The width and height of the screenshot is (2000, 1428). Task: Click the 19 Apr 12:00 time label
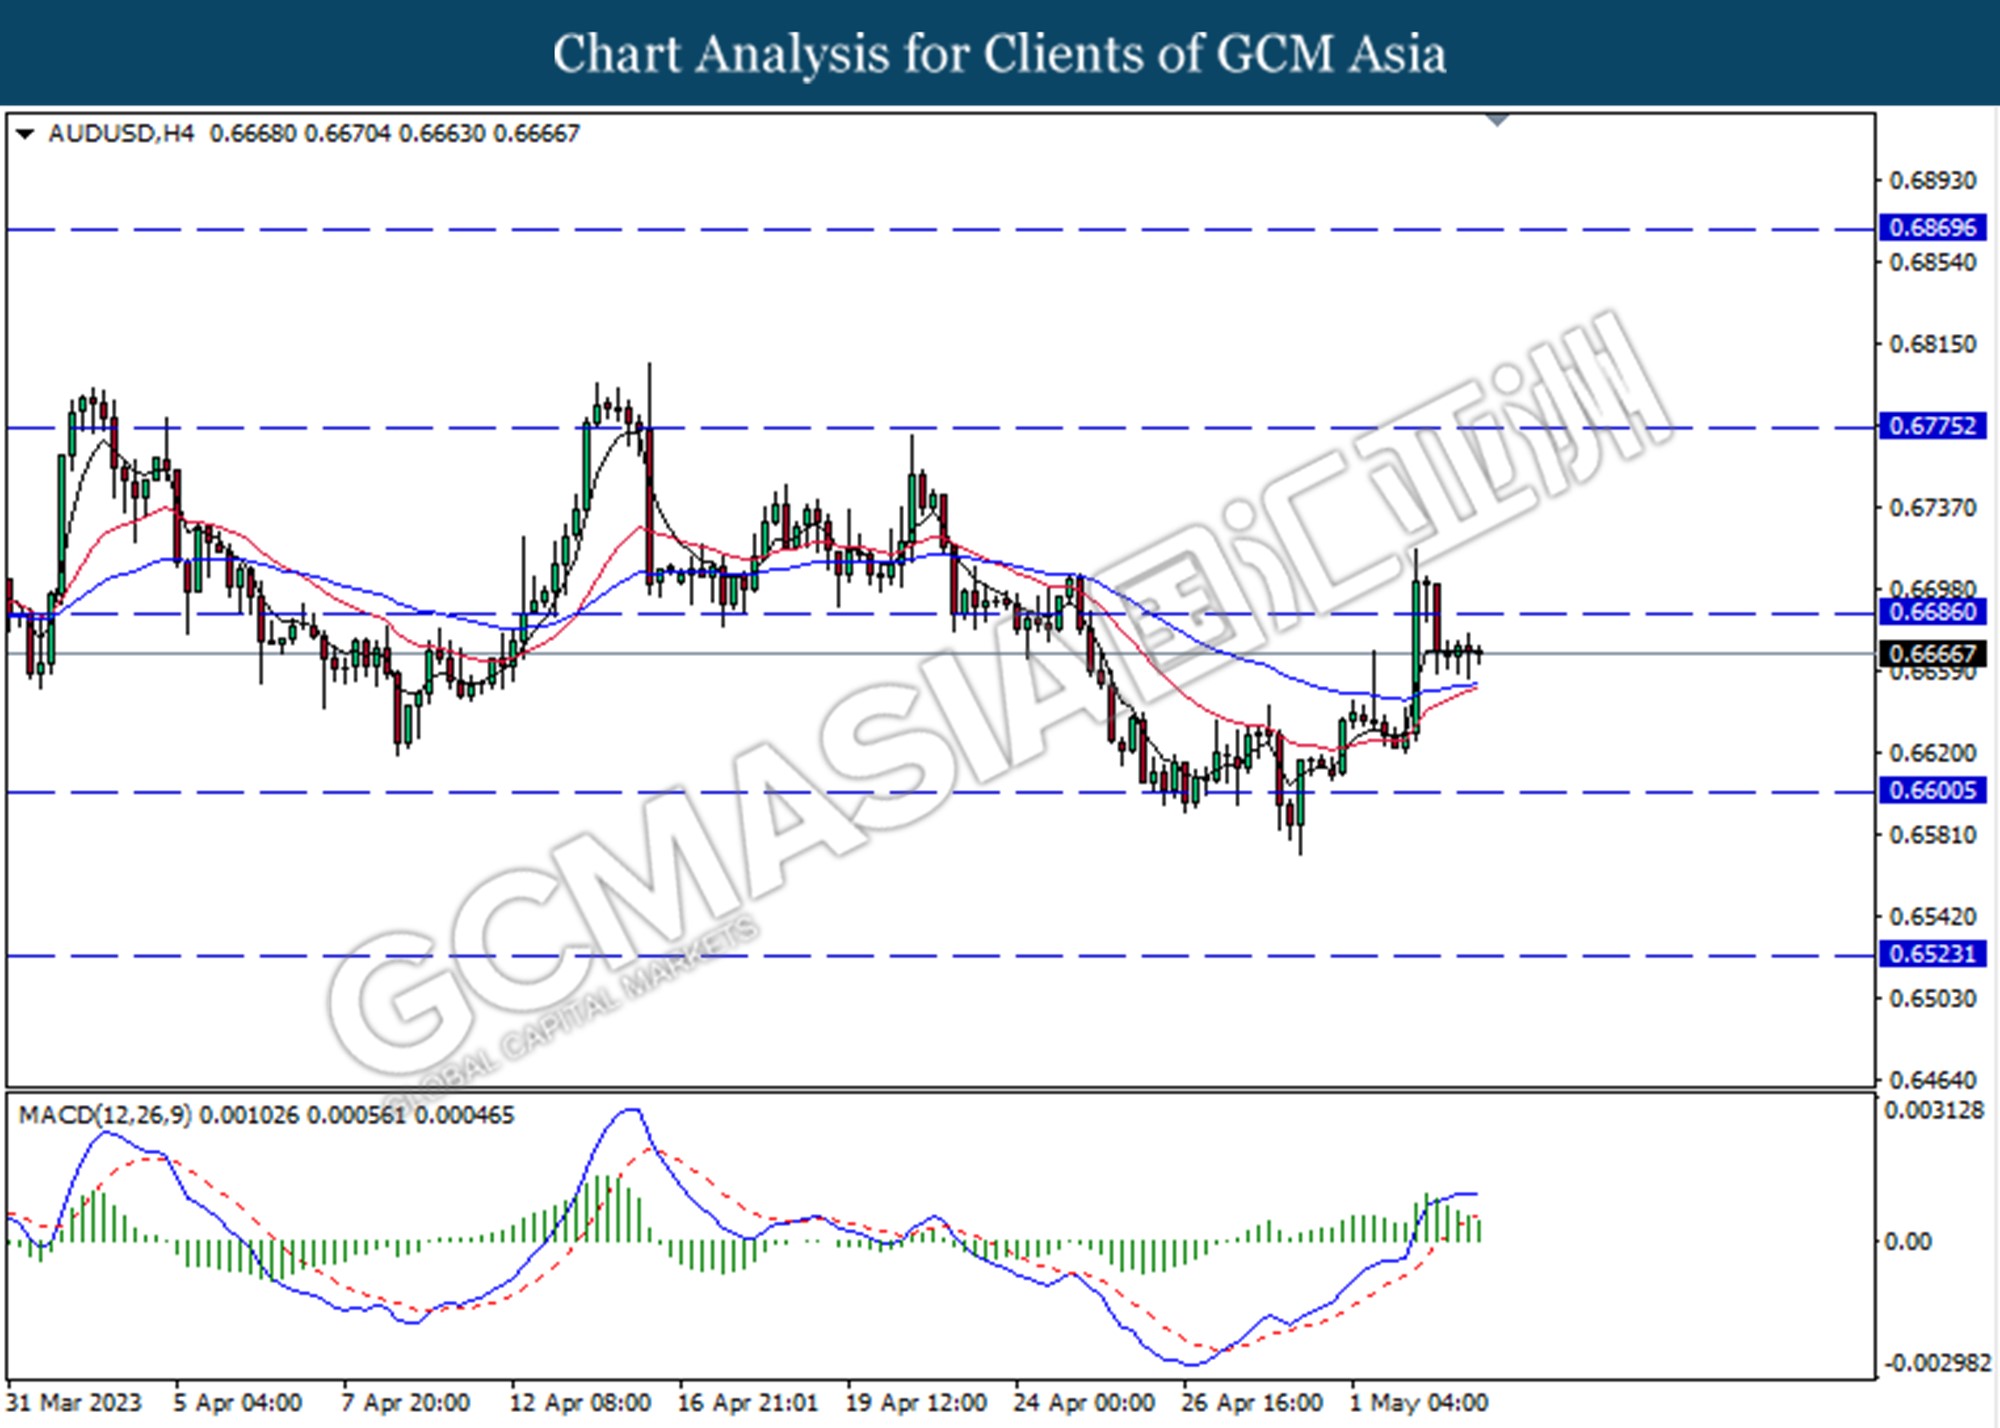[916, 1403]
